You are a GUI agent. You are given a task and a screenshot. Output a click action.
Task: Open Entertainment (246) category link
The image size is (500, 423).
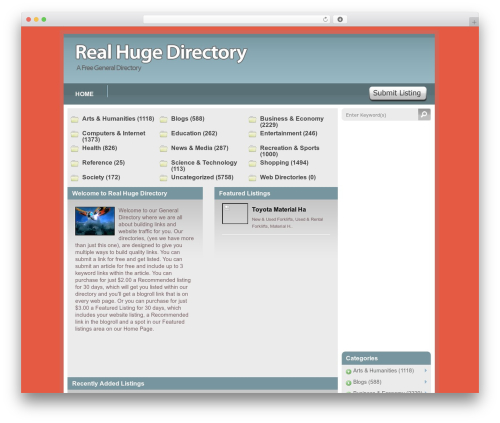point(288,133)
